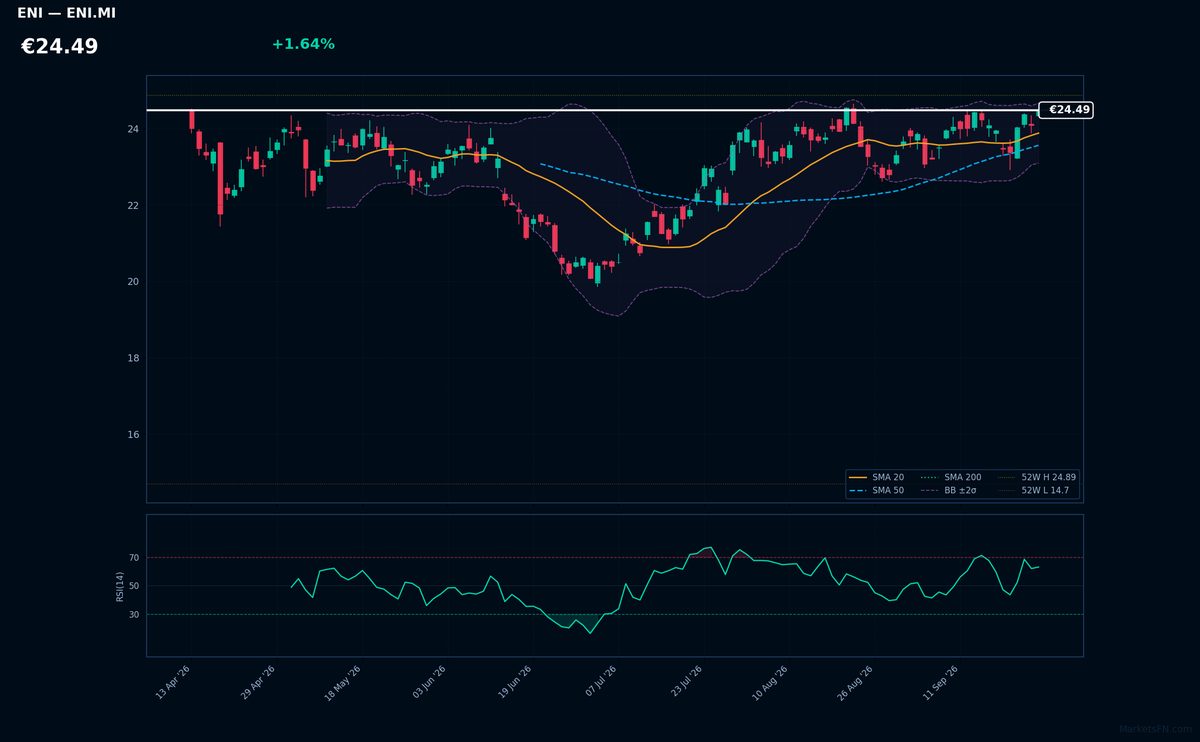The width and height of the screenshot is (1200, 742).
Task: Select the SMA 20 legend entry
Action: point(876,478)
